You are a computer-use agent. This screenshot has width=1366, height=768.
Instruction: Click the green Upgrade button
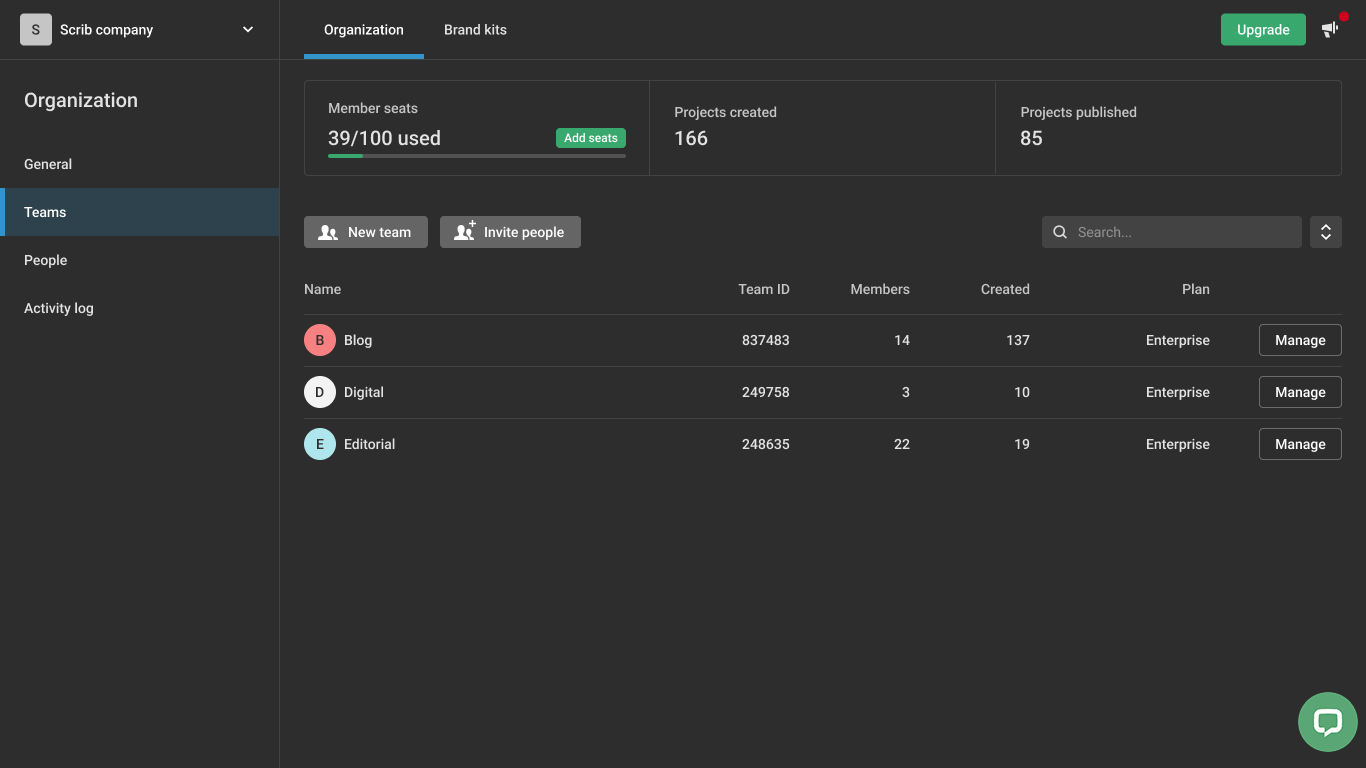tap(1263, 30)
